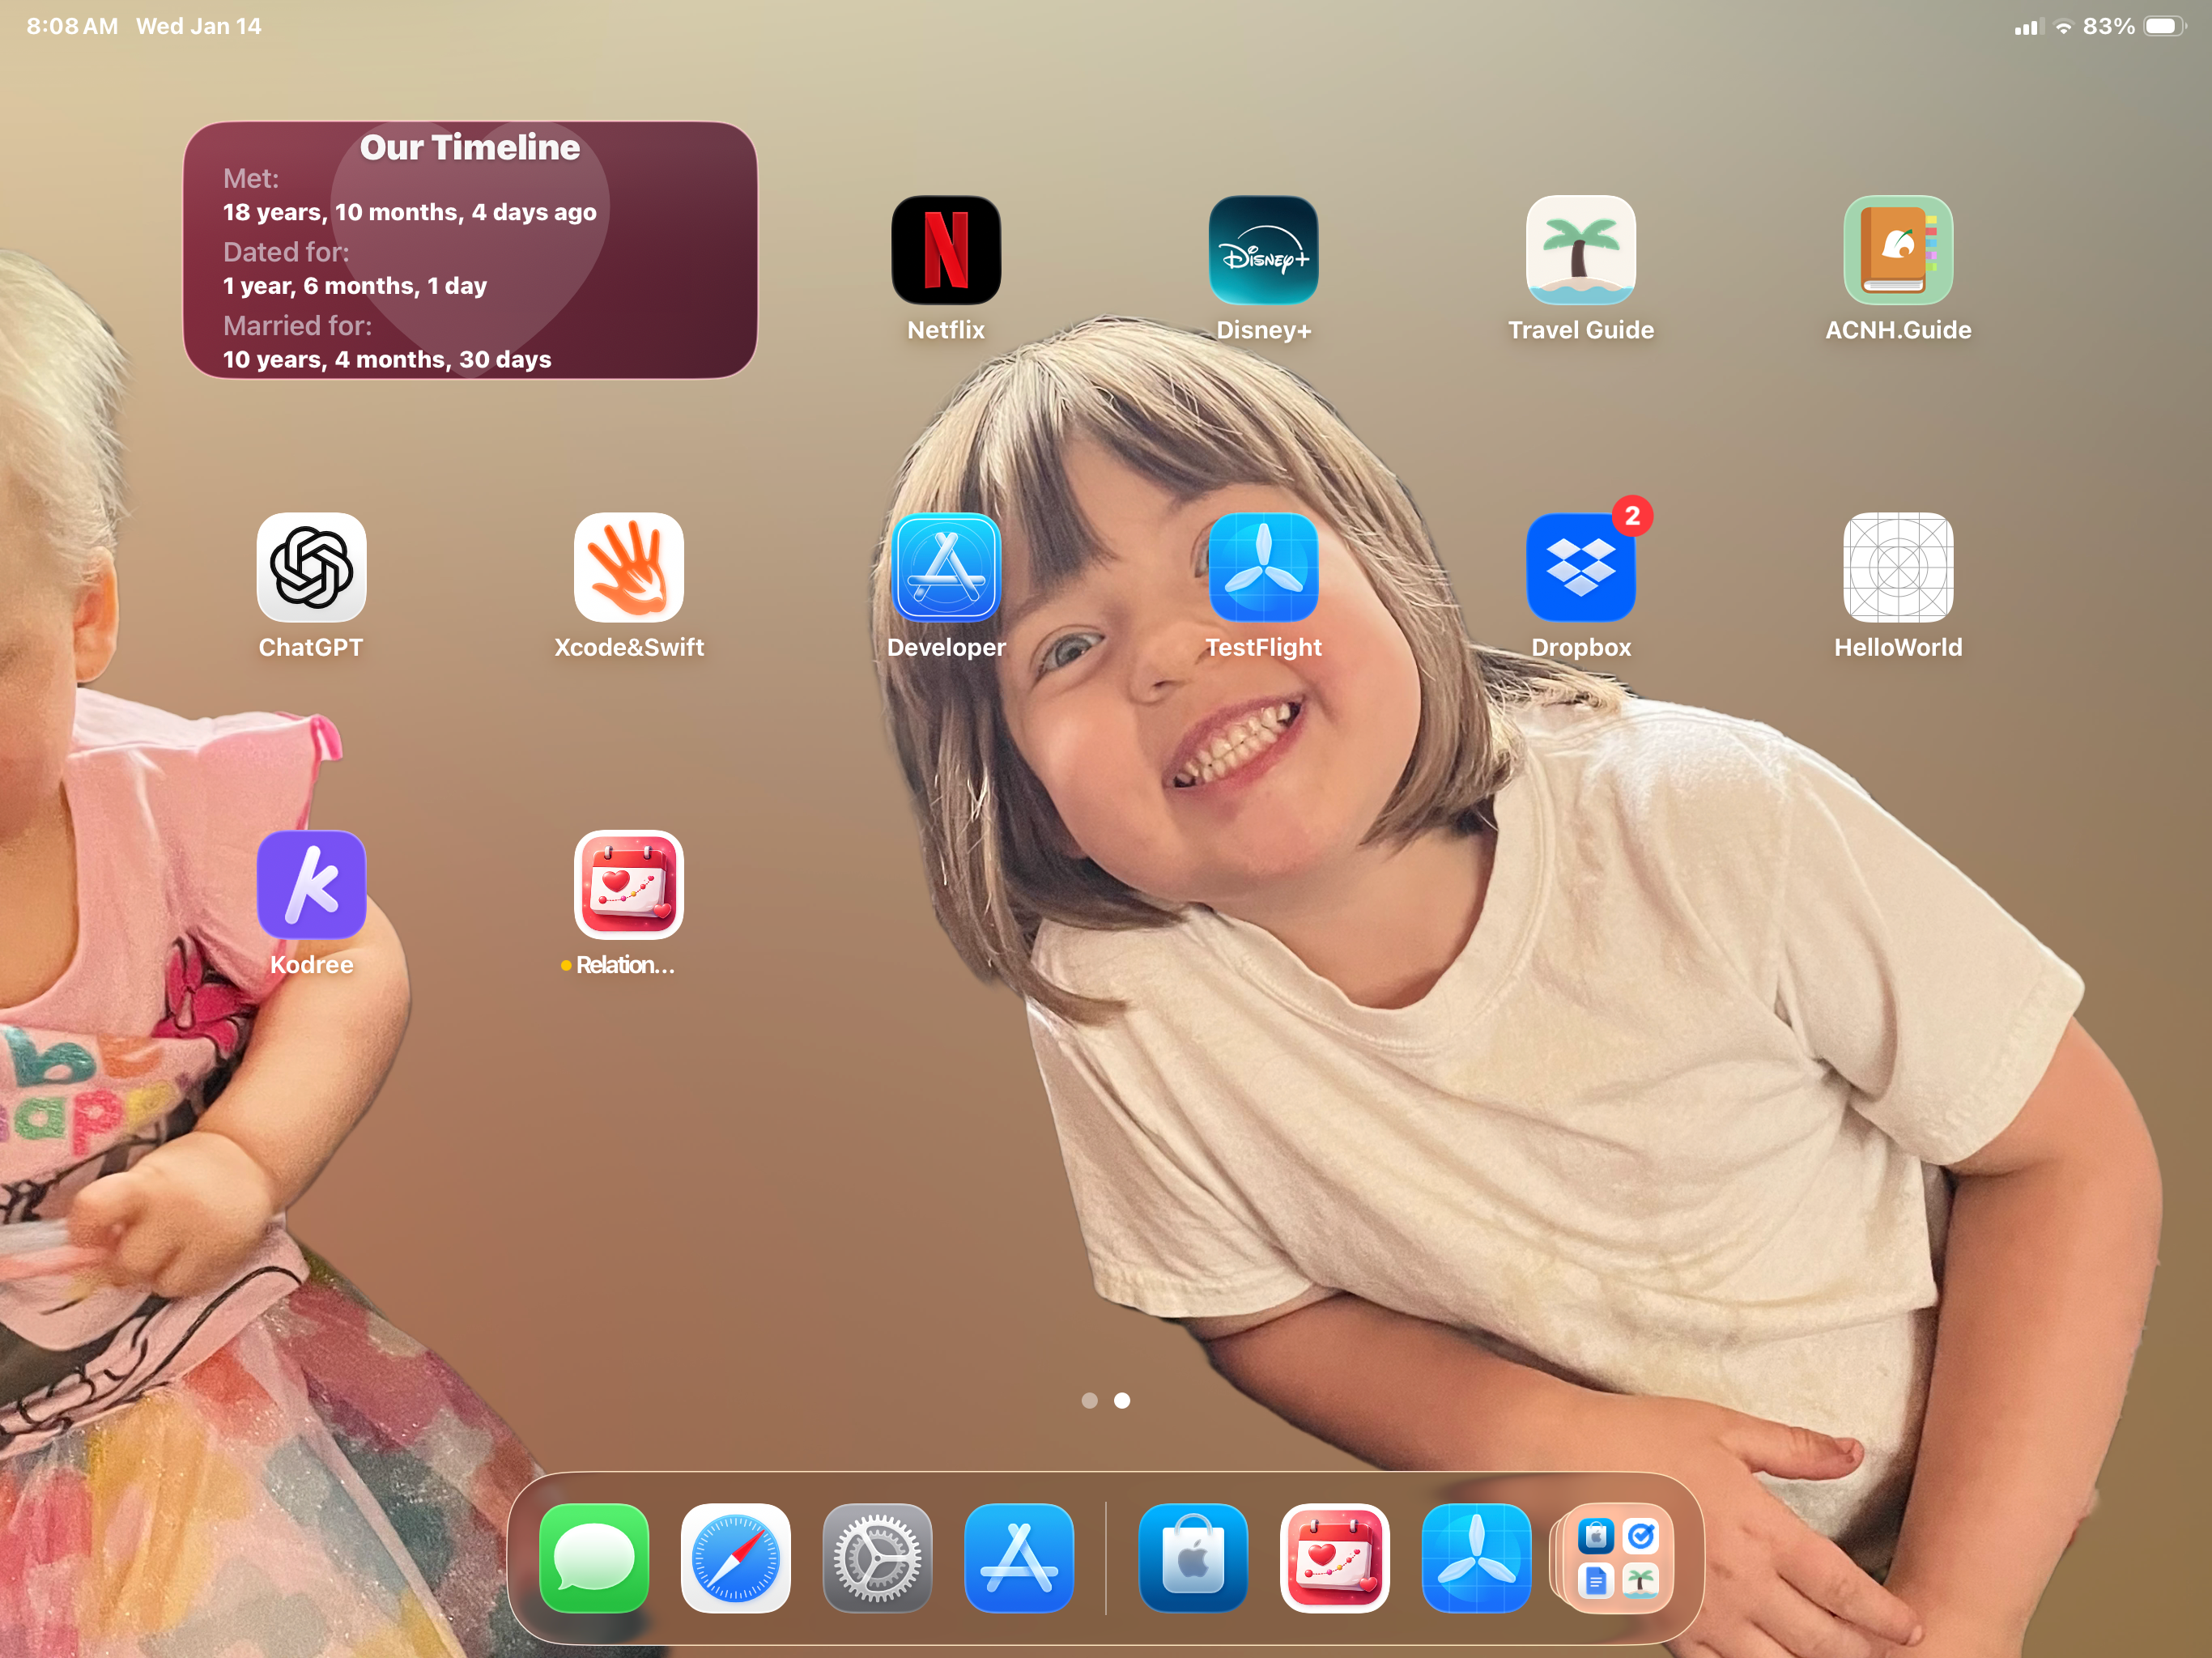
Task: Open the App Store in the dock
Action: coord(1019,1558)
